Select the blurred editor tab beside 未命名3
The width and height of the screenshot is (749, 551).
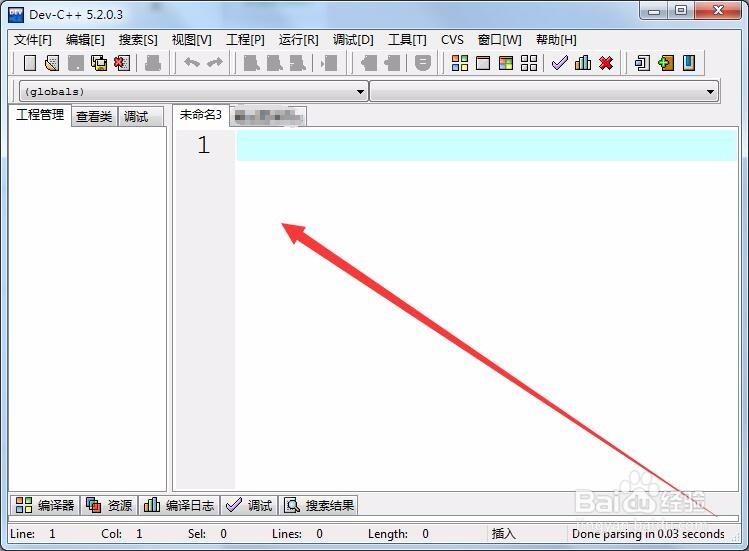point(268,116)
